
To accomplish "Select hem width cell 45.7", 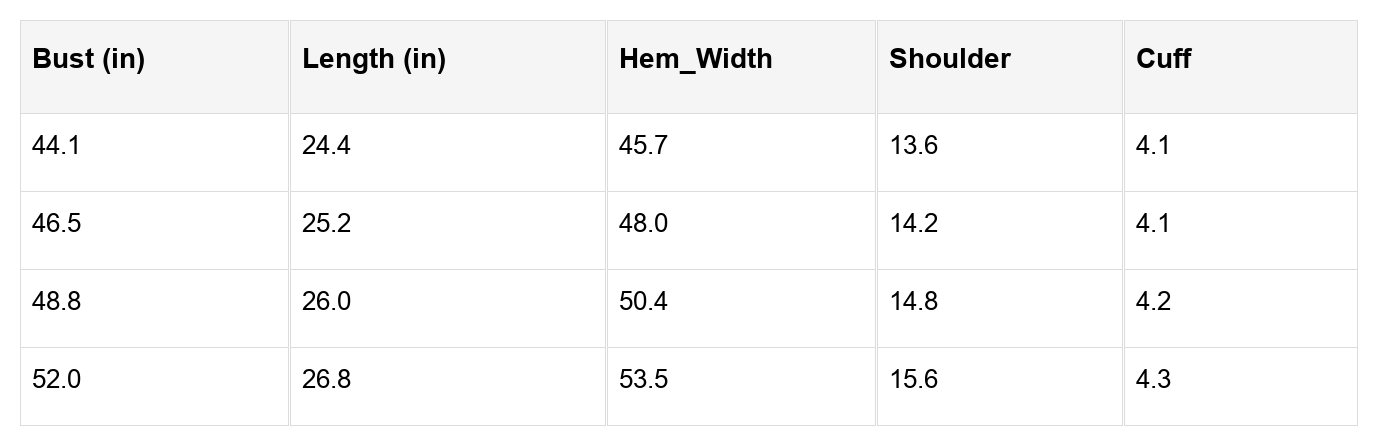I will (643, 146).
